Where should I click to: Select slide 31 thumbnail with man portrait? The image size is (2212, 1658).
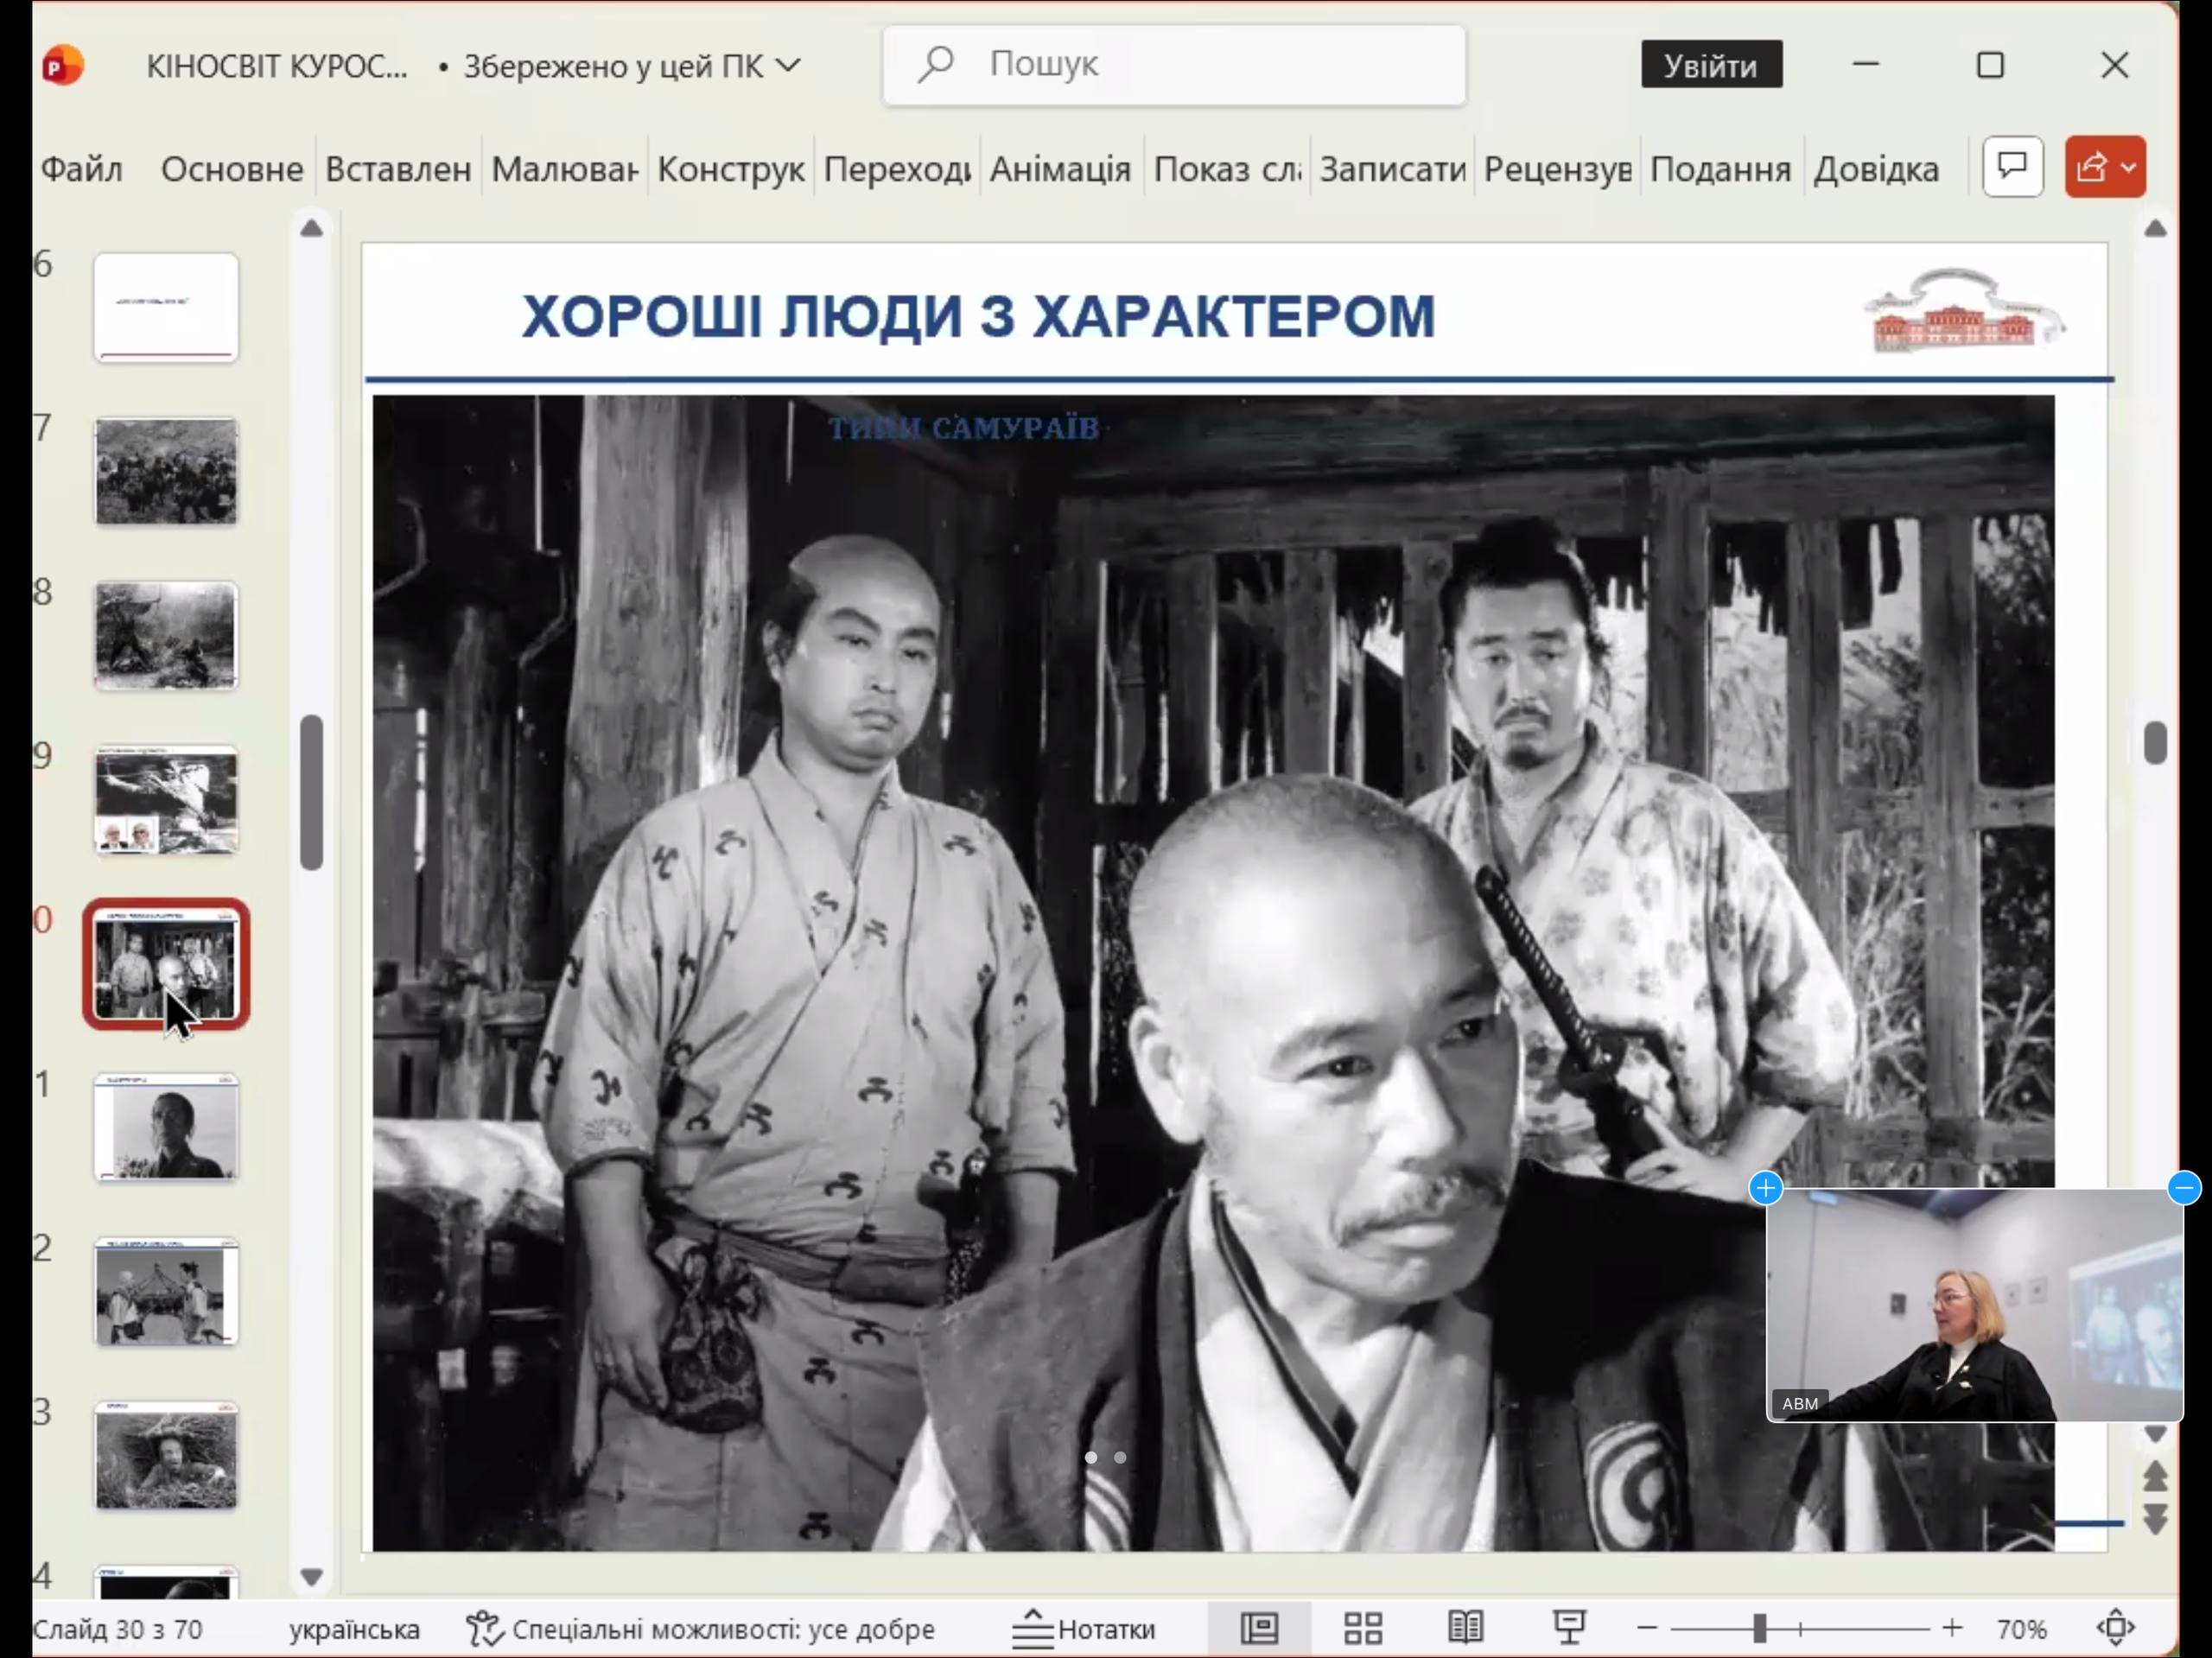tap(166, 1128)
